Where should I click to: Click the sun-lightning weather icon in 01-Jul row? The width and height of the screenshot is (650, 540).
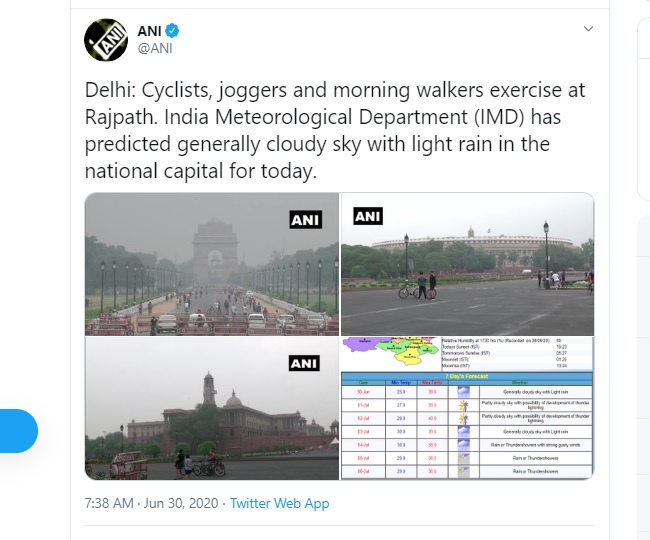pos(463,405)
